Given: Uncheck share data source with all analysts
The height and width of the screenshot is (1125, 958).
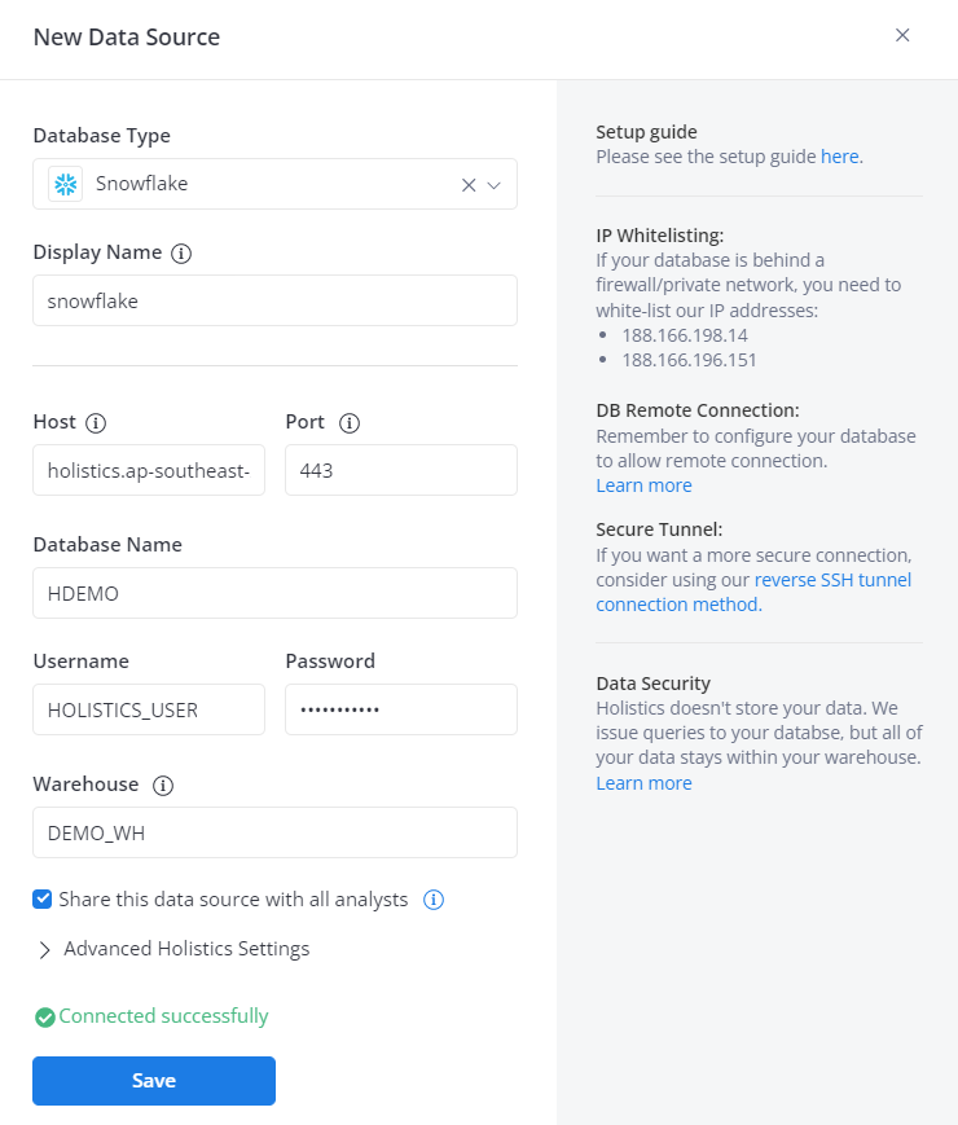Looking at the screenshot, I should pos(41,899).
